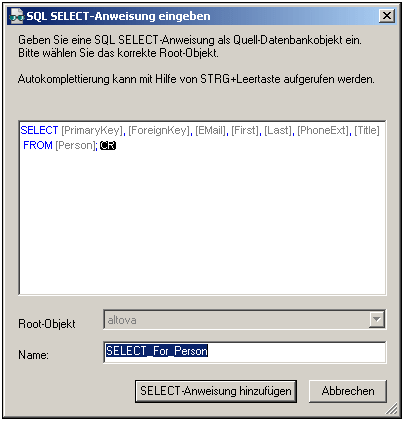Click the [PhoneExt] column in the SQL
404x421 pixels.
pyautogui.click(x=323, y=130)
